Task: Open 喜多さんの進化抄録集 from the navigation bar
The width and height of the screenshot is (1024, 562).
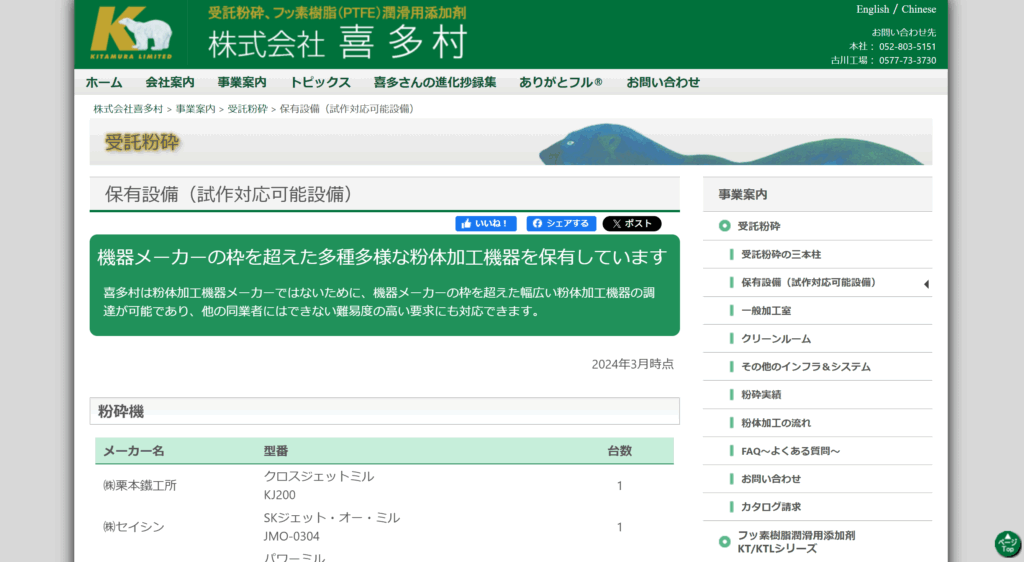Action: pyautogui.click(x=434, y=82)
